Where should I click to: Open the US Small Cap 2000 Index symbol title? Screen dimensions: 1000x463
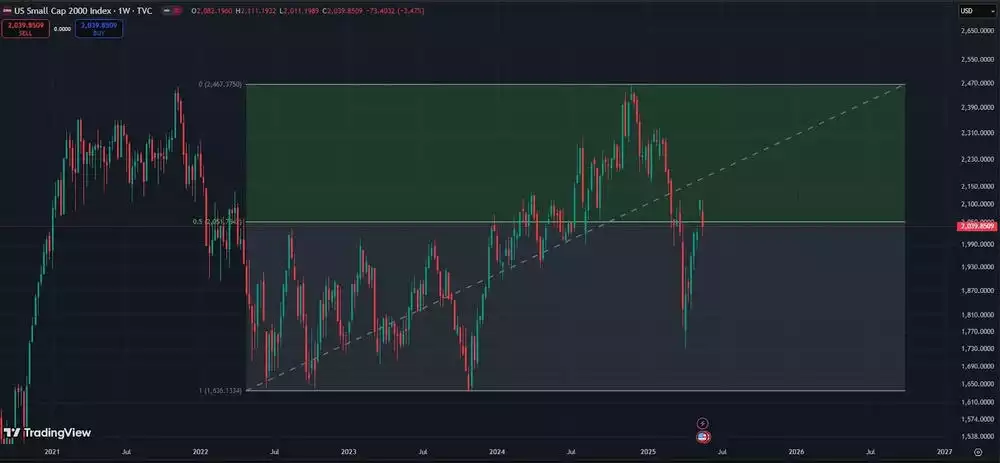click(83, 11)
